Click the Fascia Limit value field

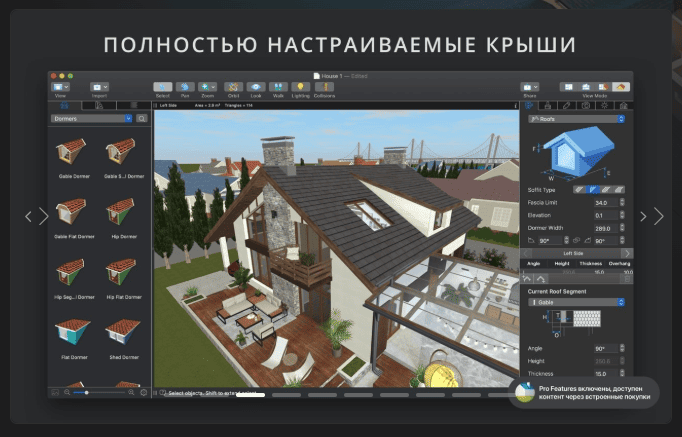coord(606,203)
